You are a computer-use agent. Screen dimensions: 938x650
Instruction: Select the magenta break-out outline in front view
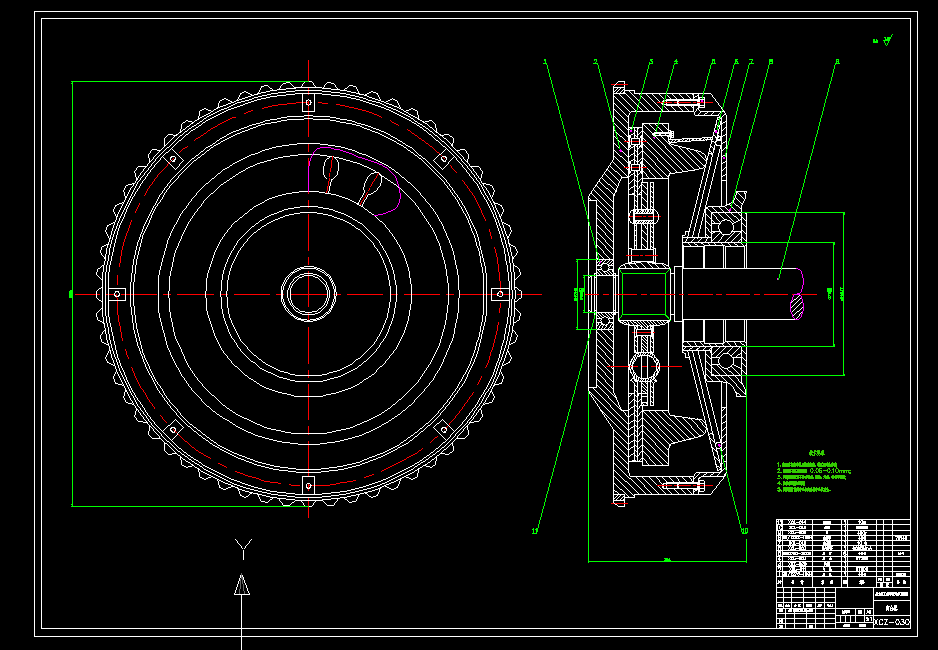[354, 181]
